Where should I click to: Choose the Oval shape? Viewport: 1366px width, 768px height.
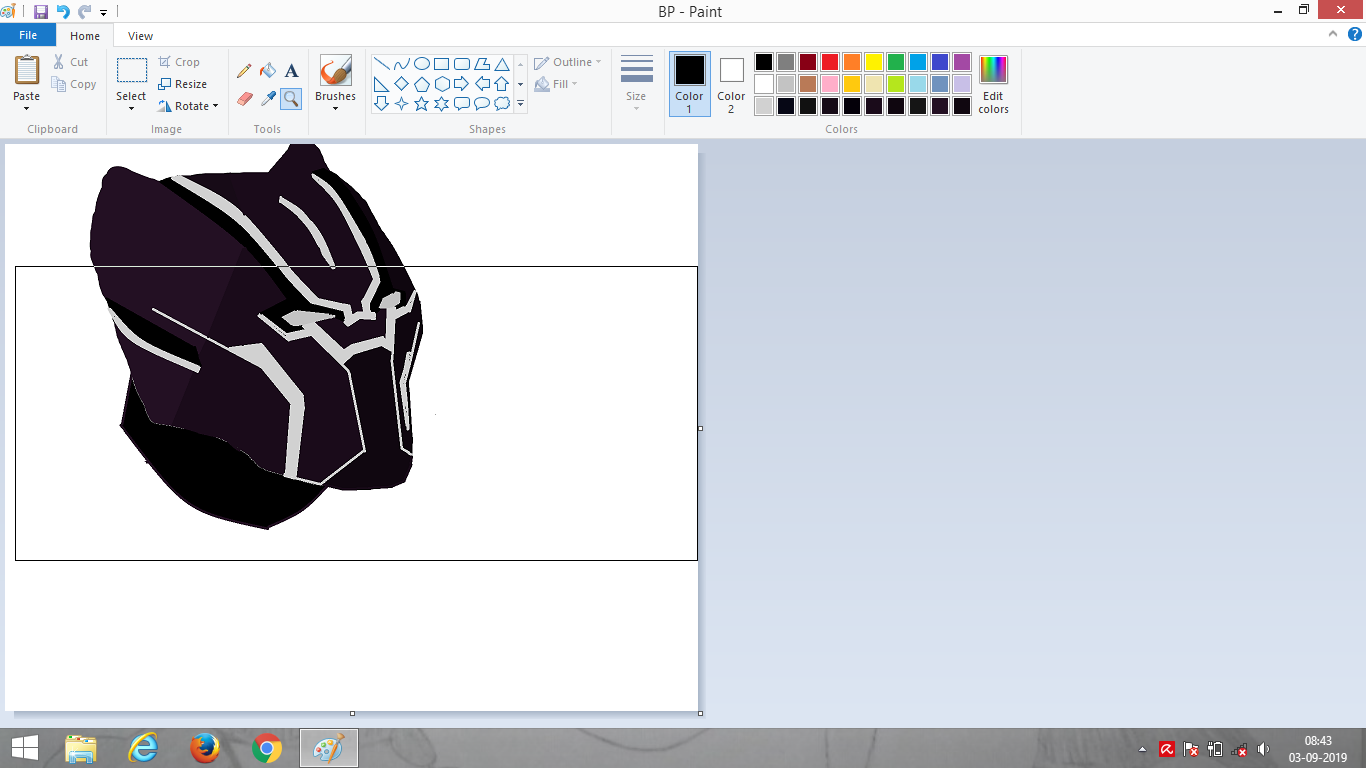(422, 64)
